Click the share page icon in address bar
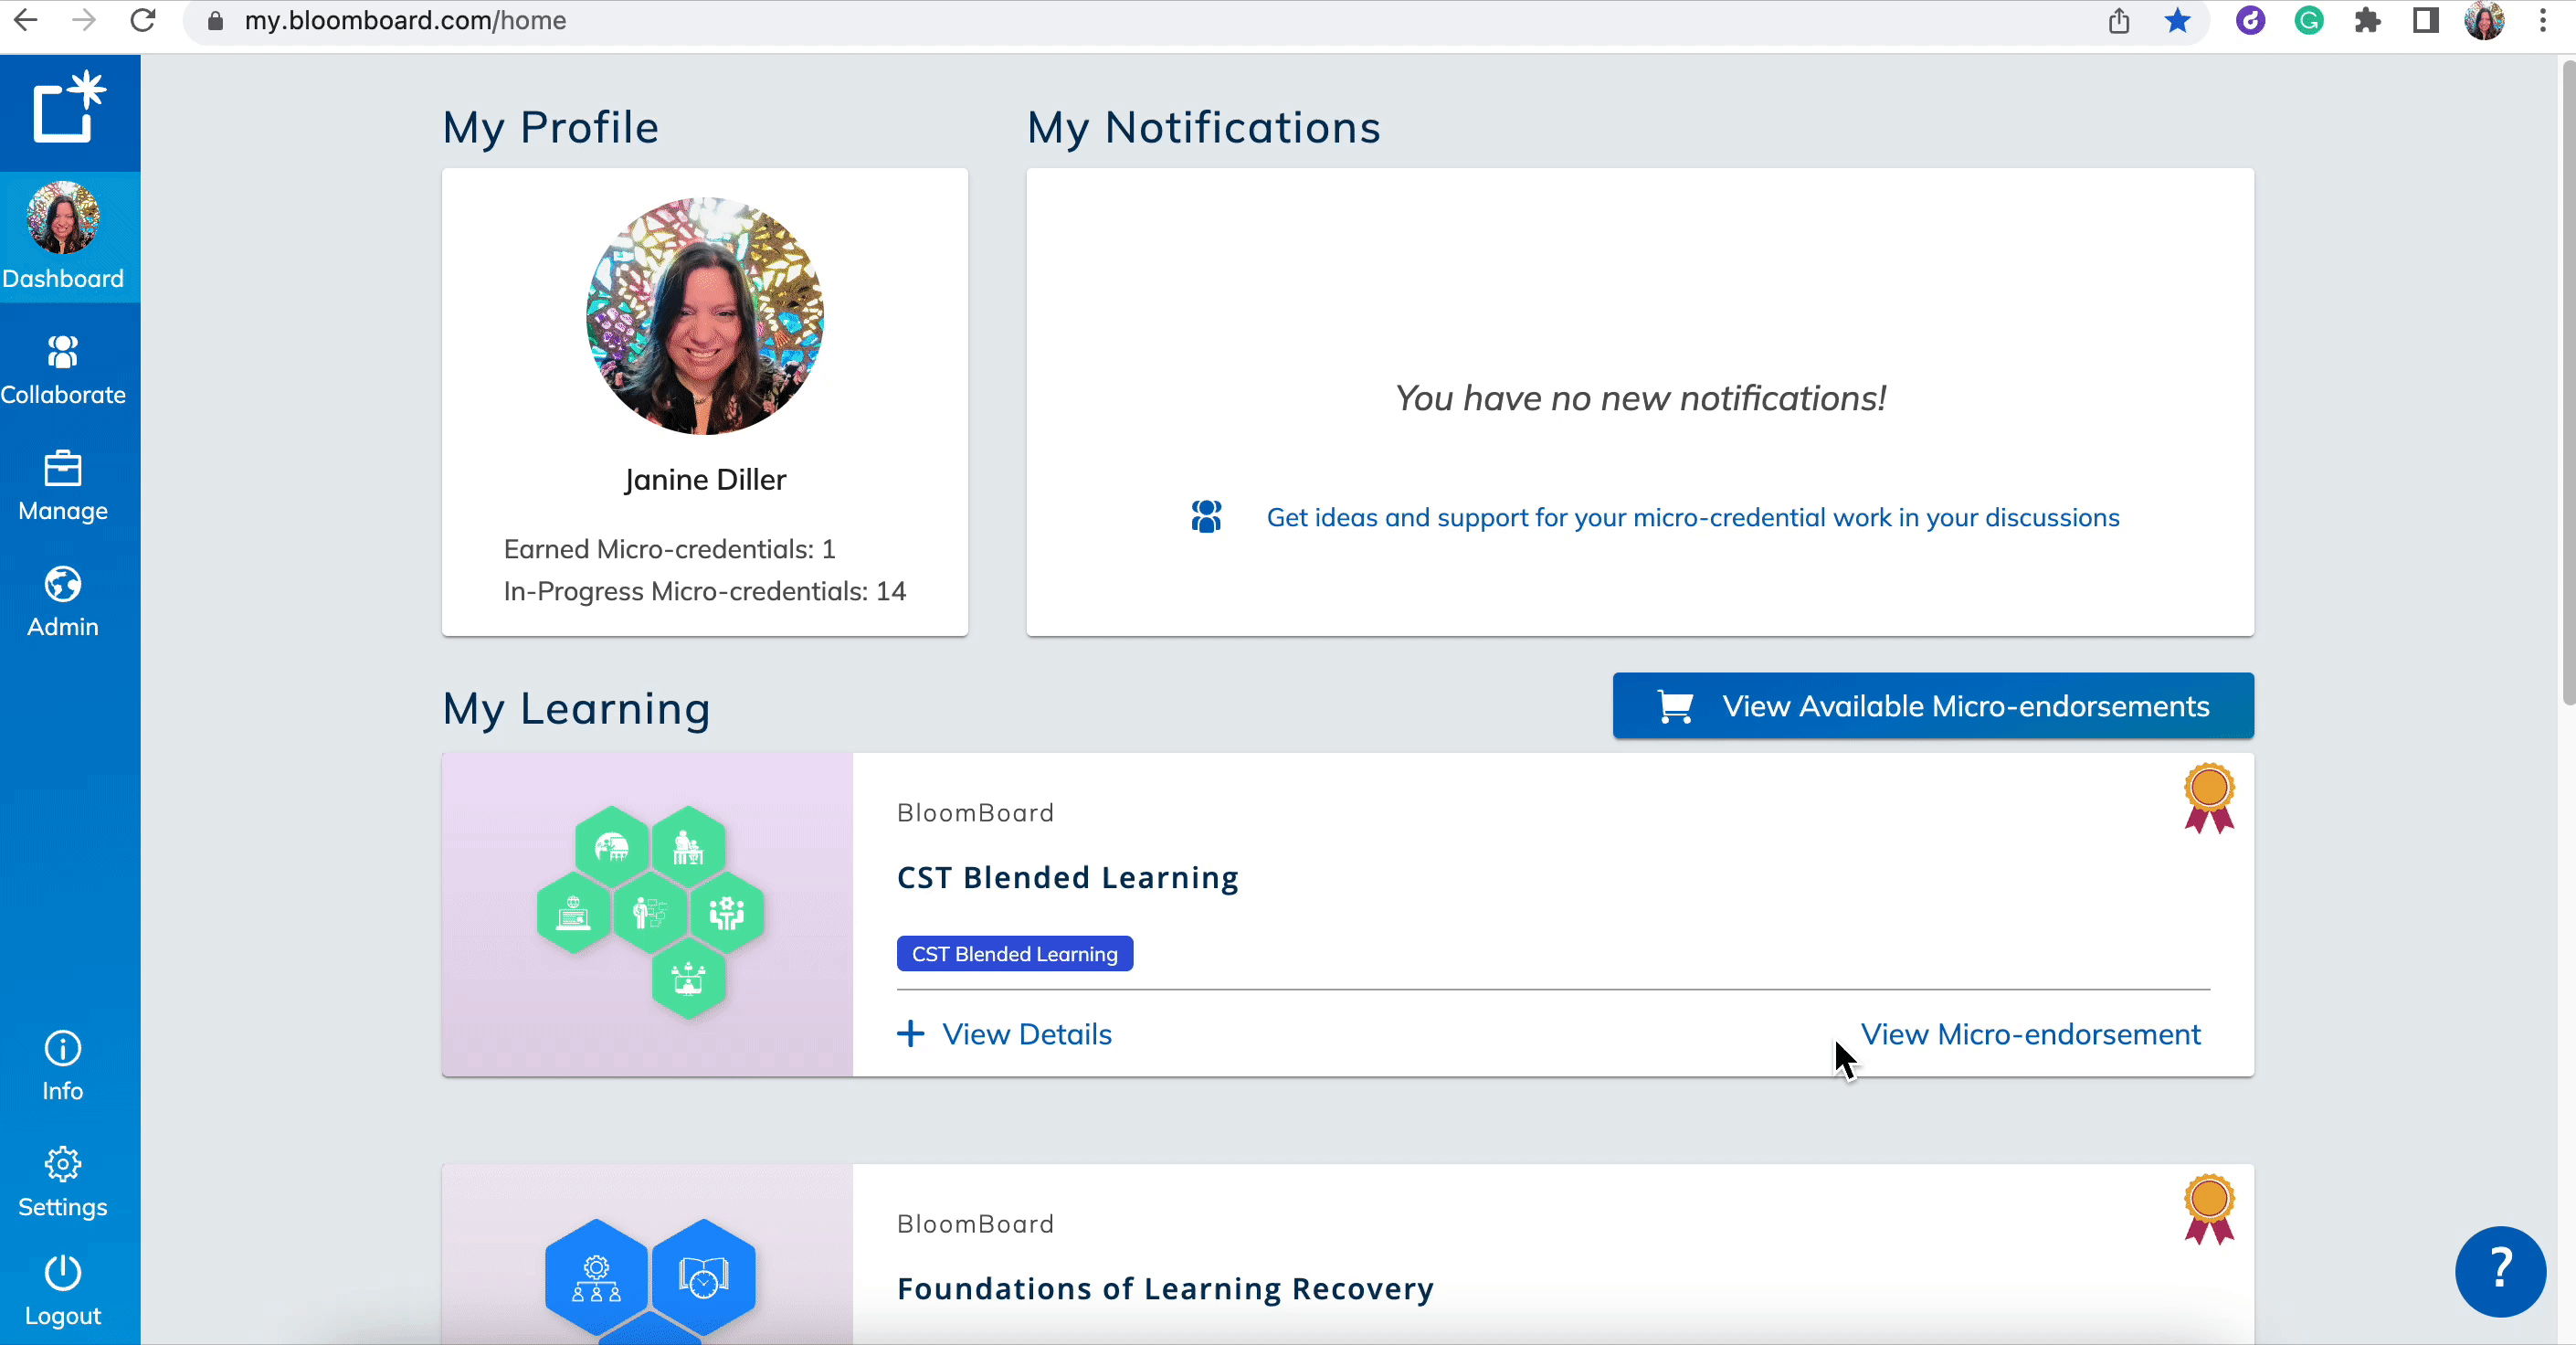This screenshot has width=2576, height=1345. 2119,21
